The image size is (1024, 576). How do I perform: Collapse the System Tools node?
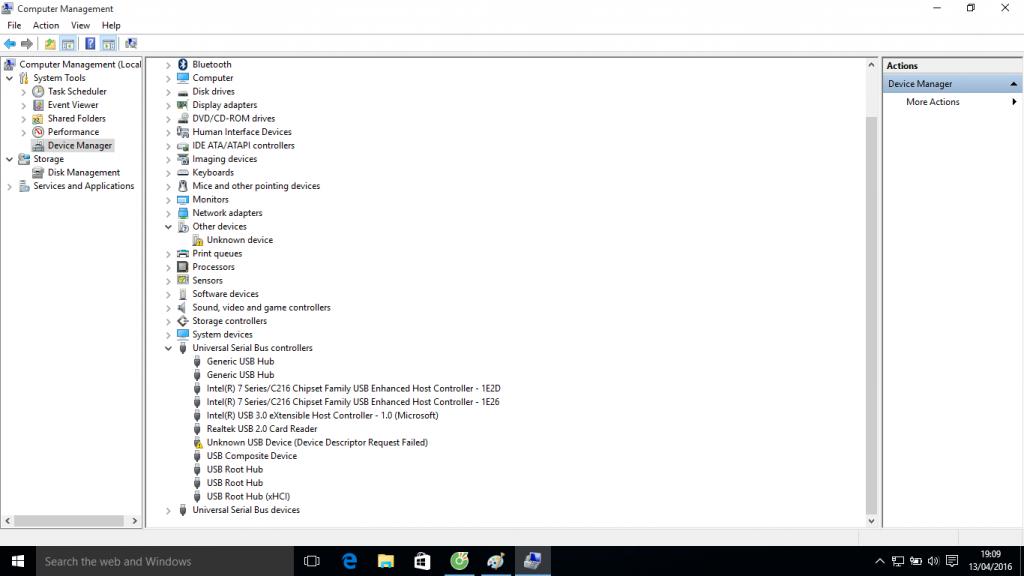coord(9,78)
